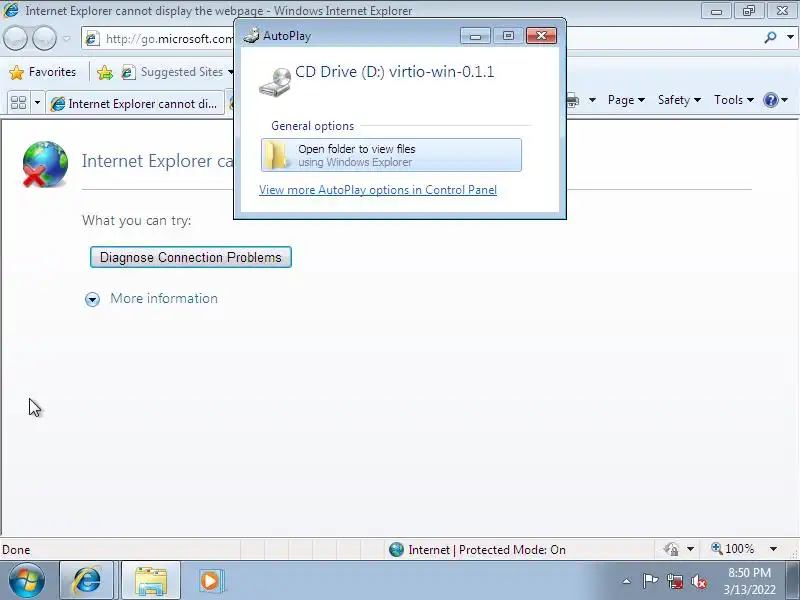The image size is (800, 600).
Task: Open Suggested Sites in the favorites bar
Action: pos(177,72)
